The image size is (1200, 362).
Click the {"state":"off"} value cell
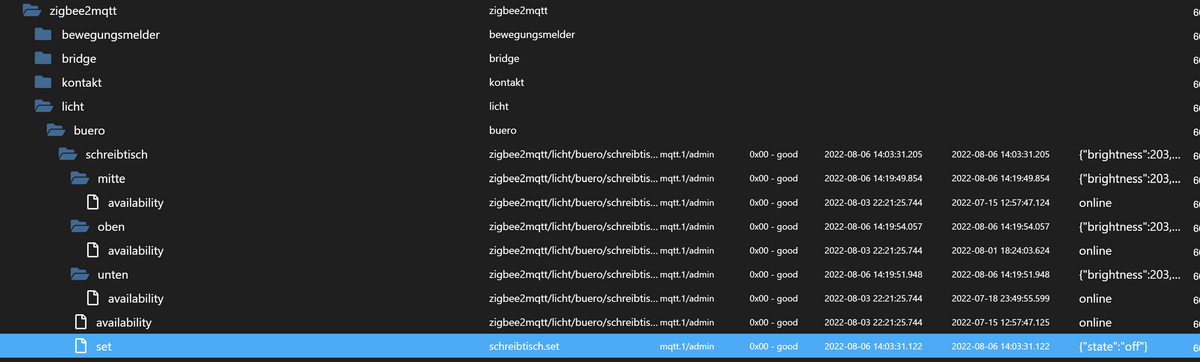click(1120, 347)
